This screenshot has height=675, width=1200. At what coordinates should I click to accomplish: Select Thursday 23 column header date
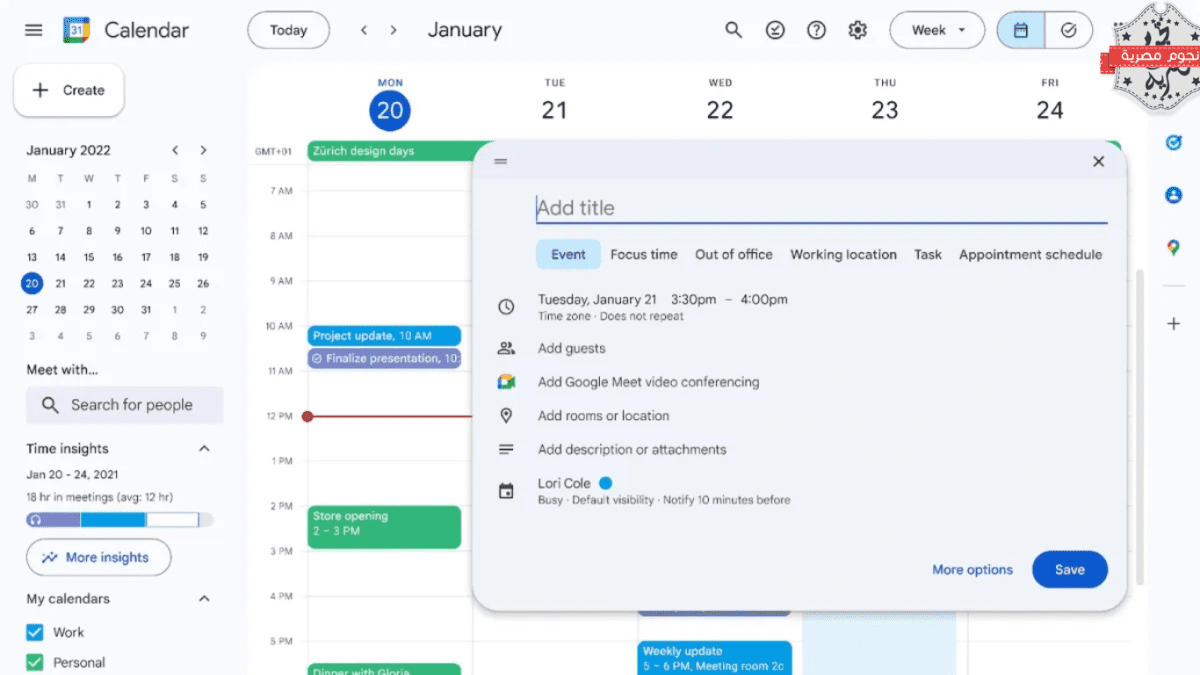pyautogui.click(x=885, y=110)
